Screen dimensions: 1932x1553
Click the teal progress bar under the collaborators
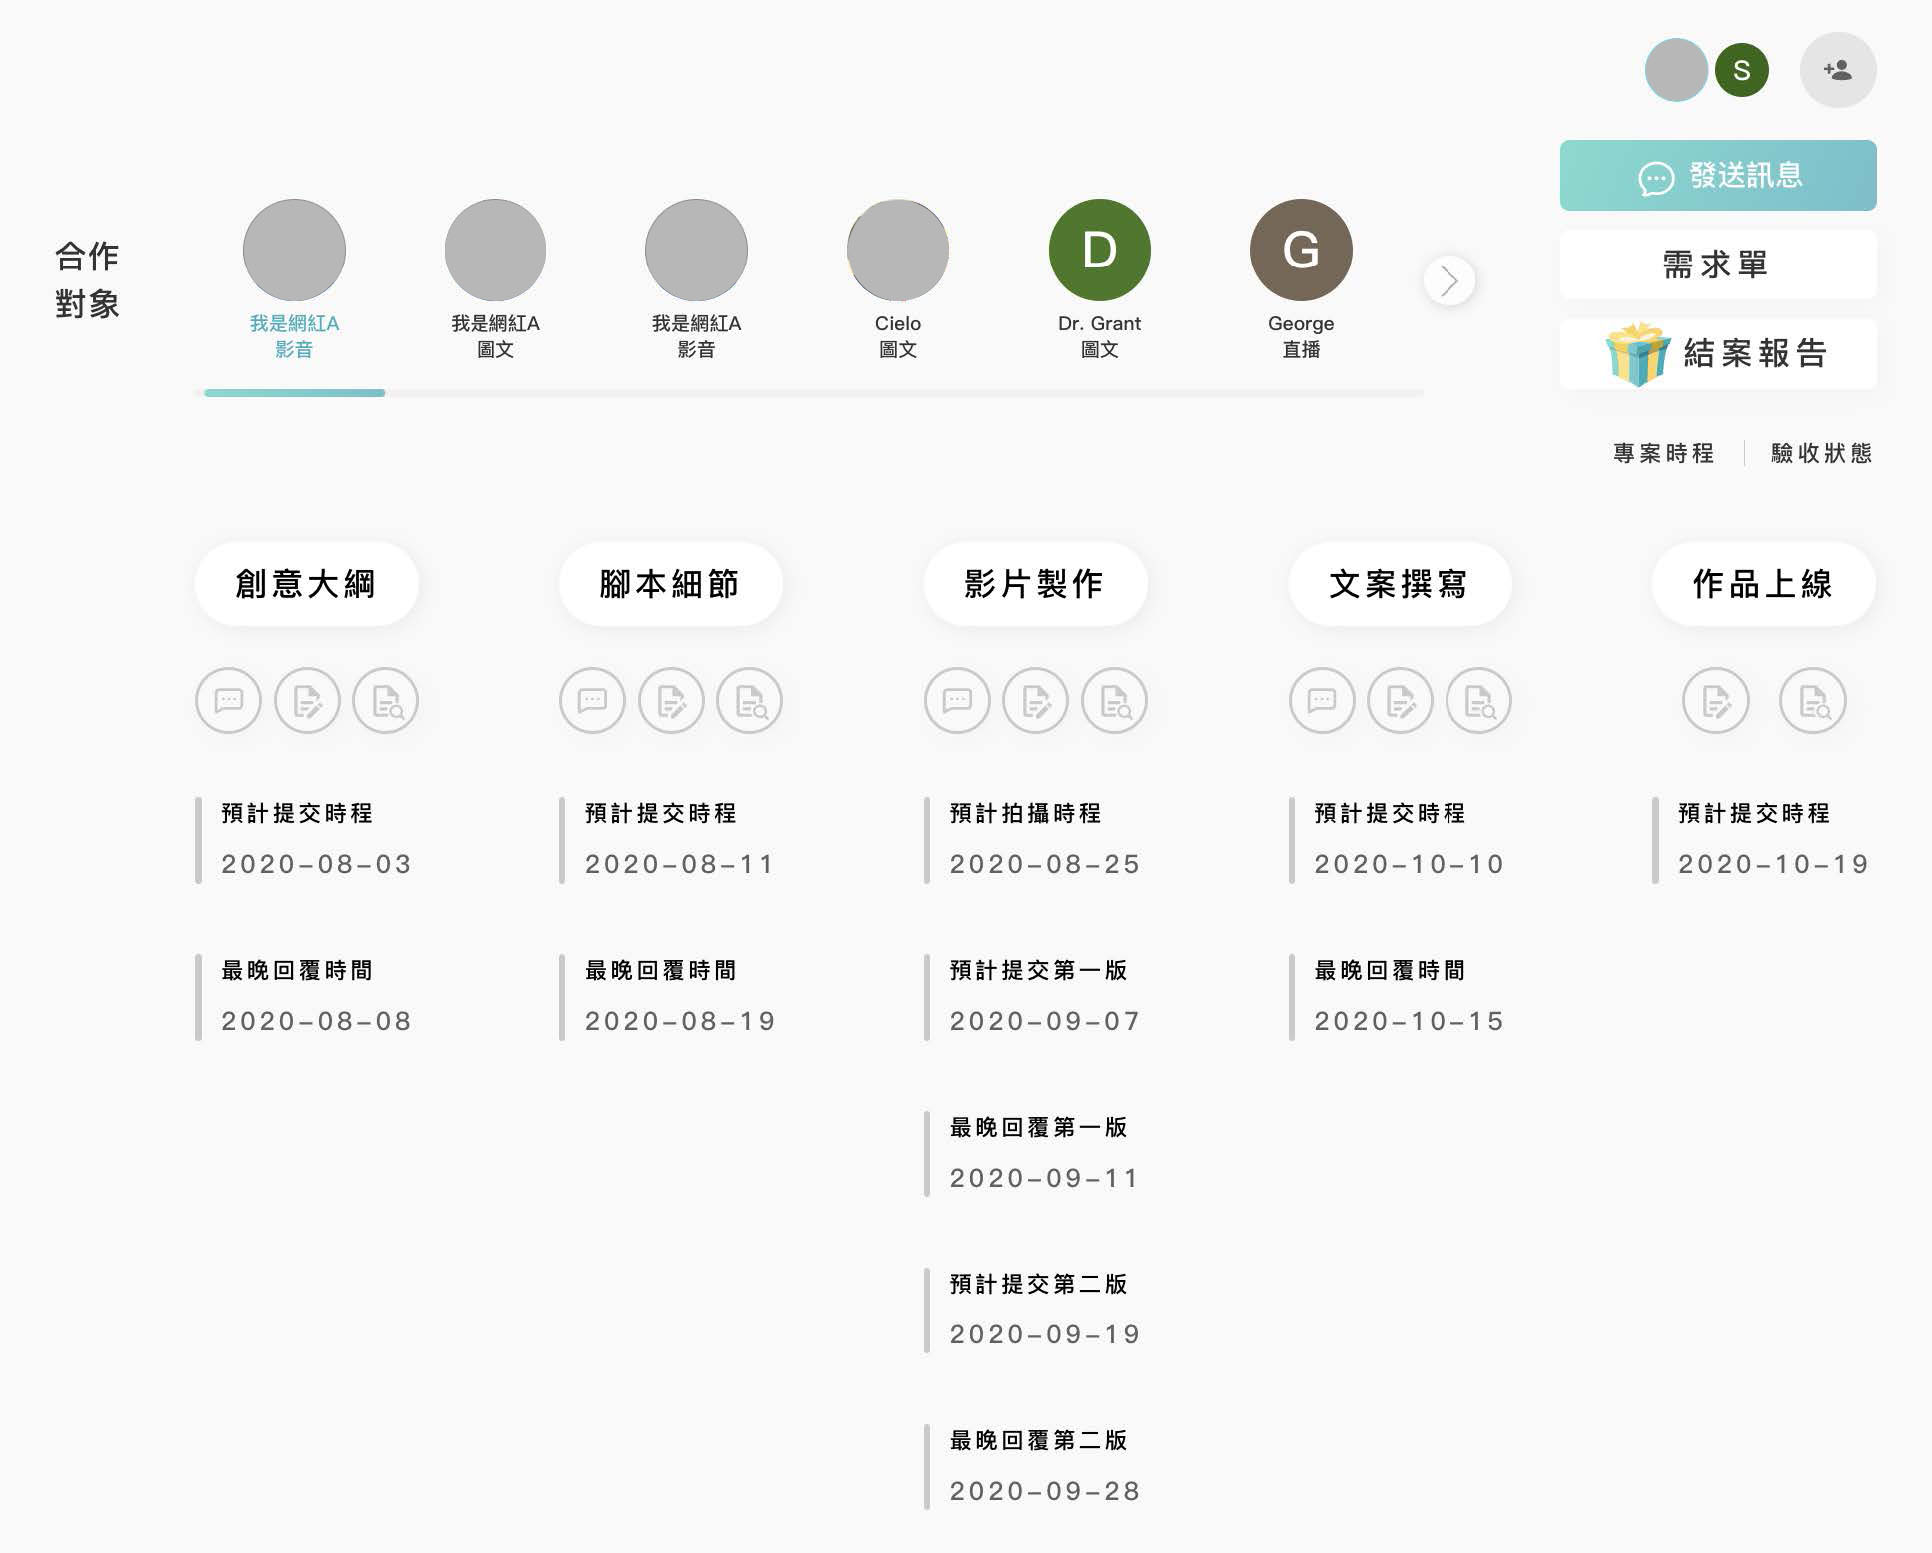[x=292, y=394]
